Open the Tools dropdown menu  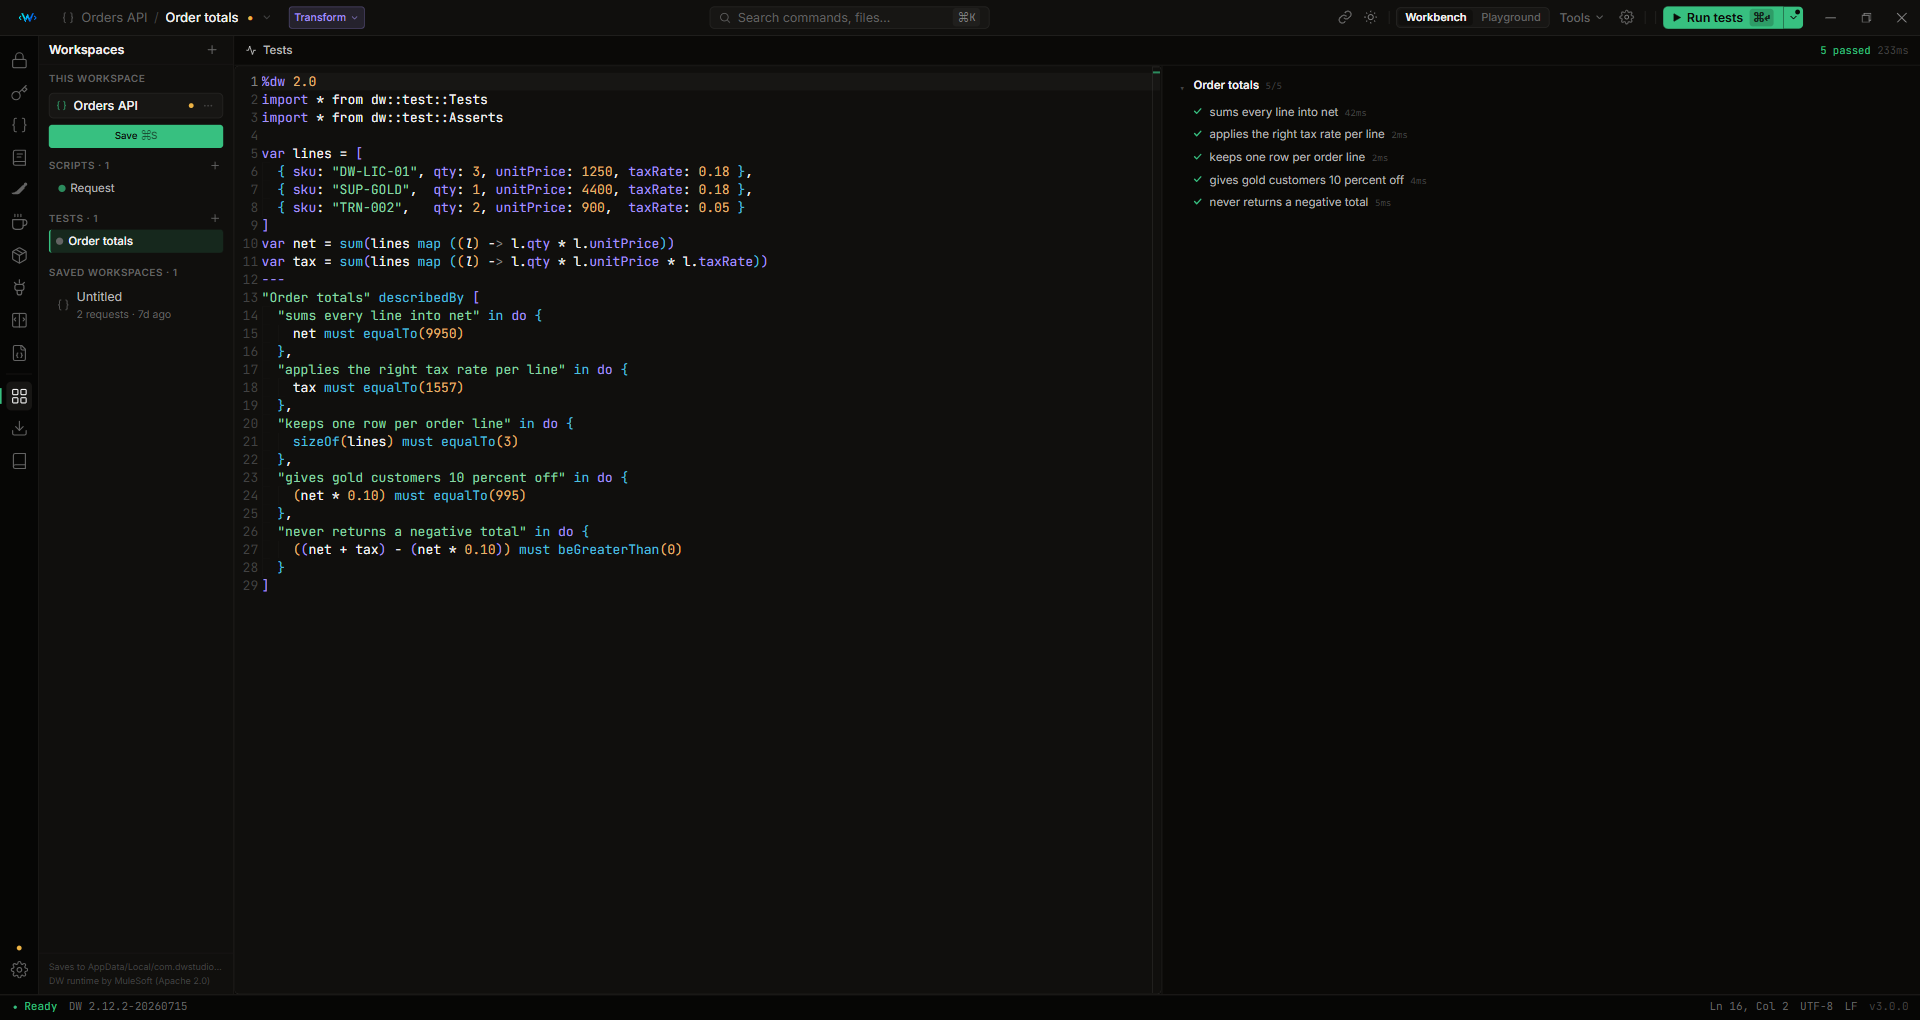[x=1581, y=17]
